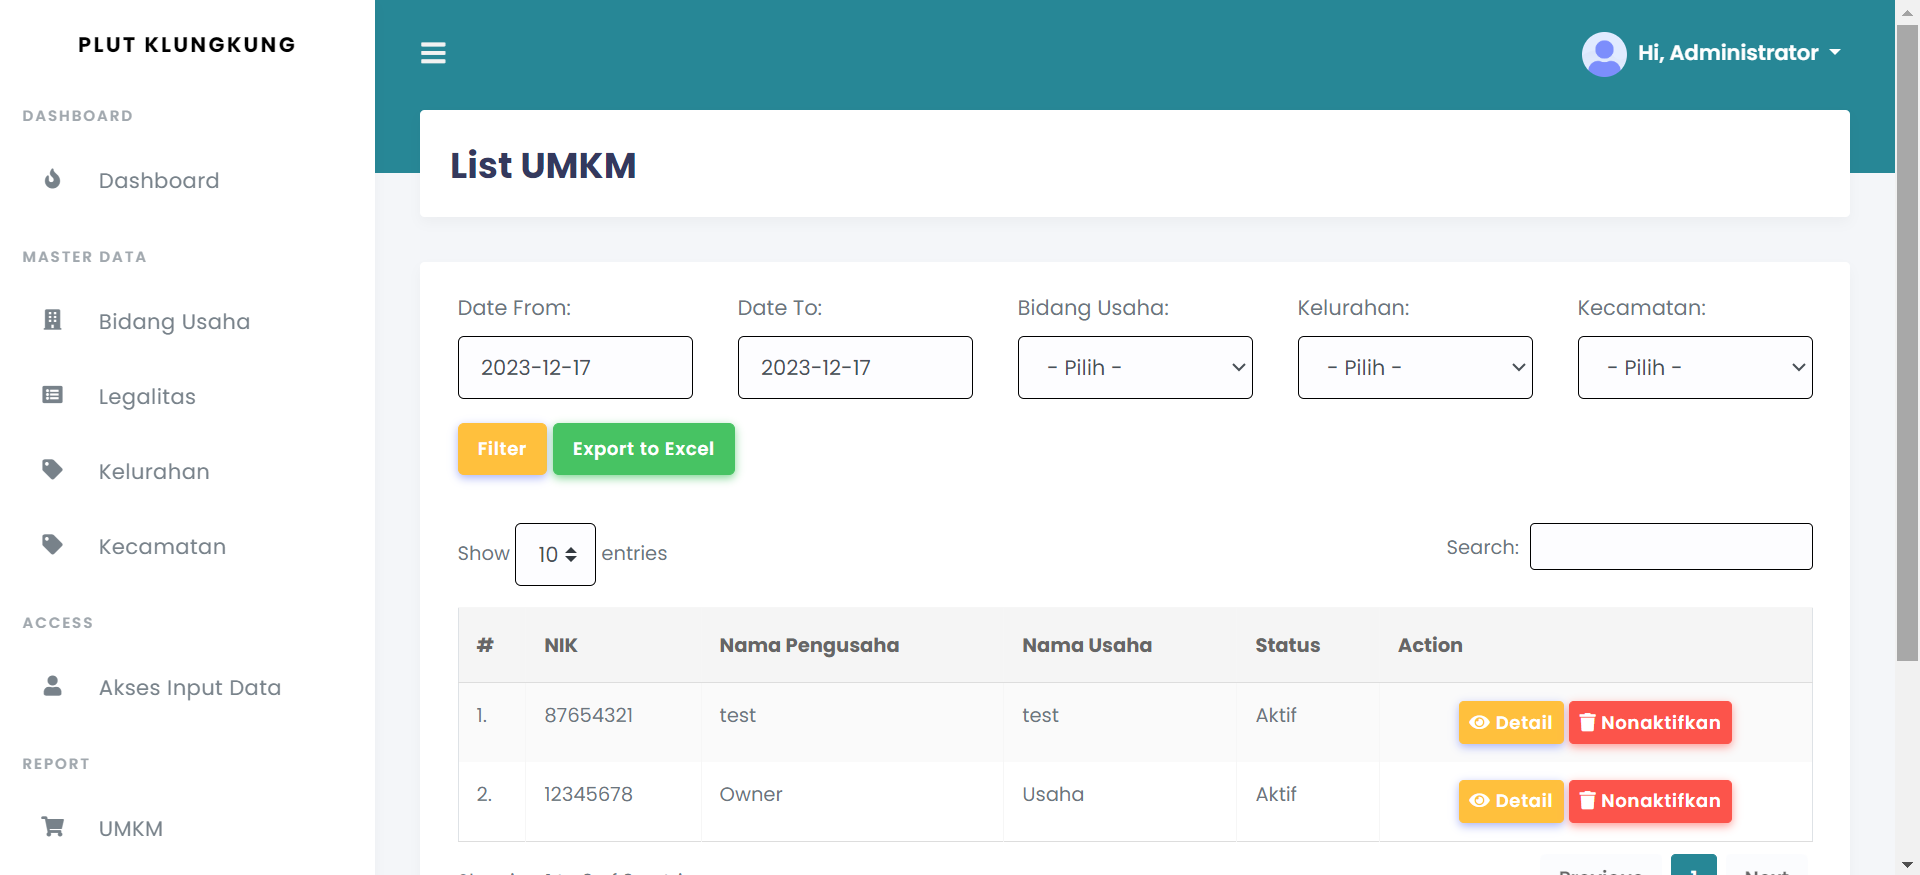The width and height of the screenshot is (1920, 875).
Task: Expand the Kelurahan filter dropdown
Action: pos(1414,368)
